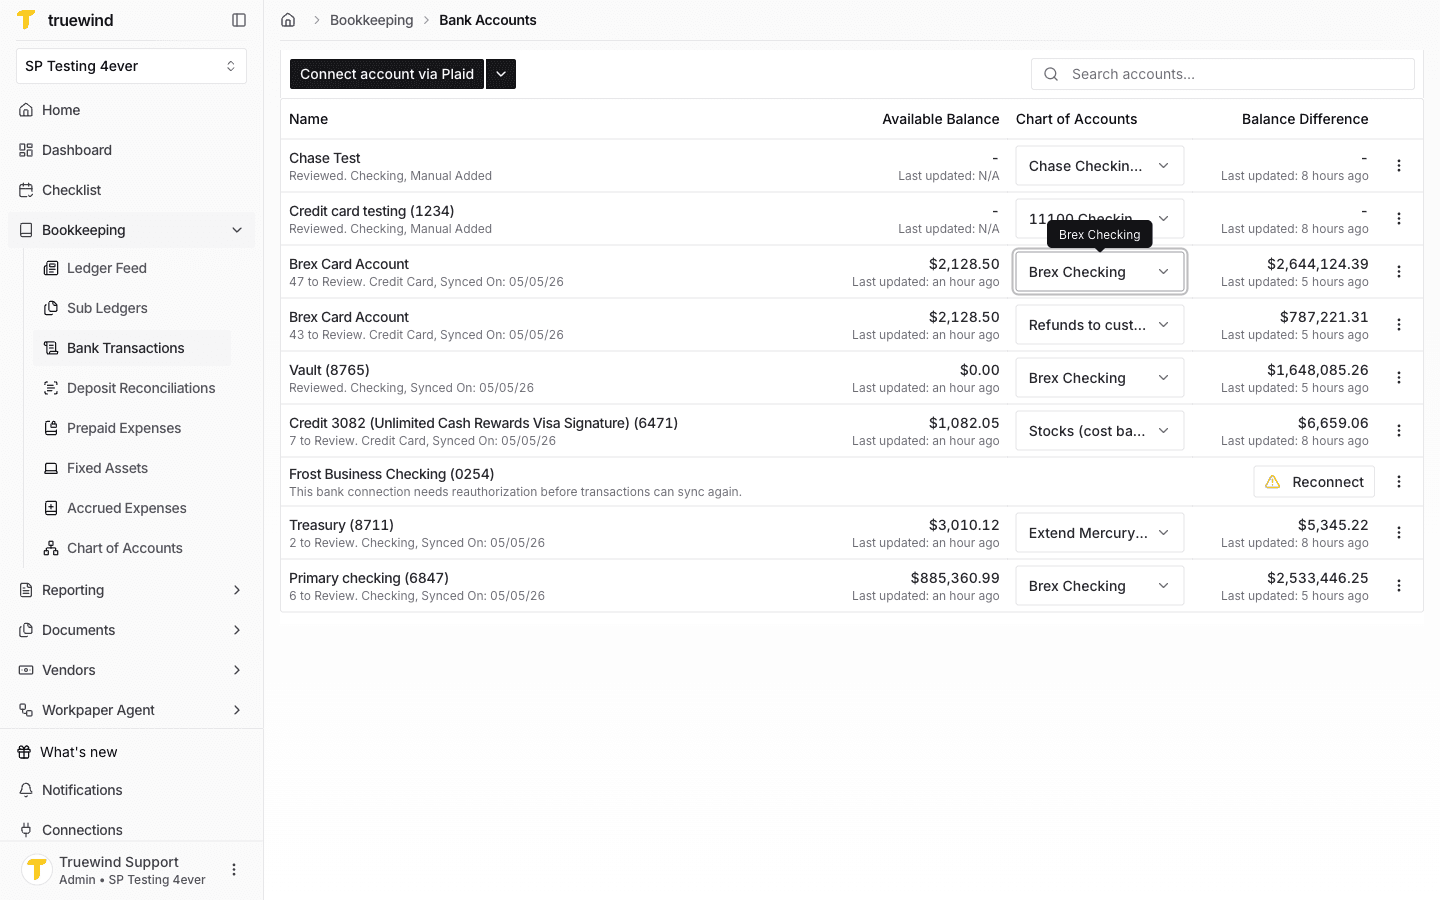Click the $885,360.99 available balance
1440x900 pixels.
click(x=955, y=578)
